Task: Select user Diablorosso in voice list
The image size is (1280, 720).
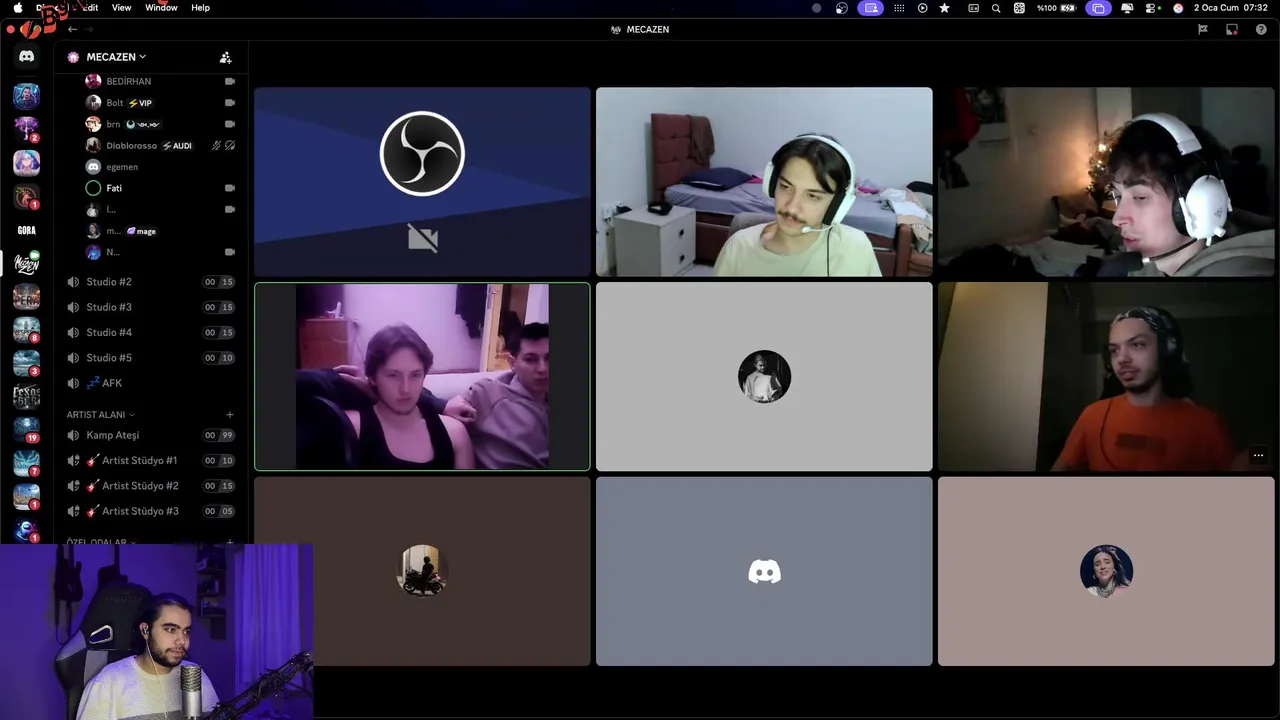Action: [160, 145]
